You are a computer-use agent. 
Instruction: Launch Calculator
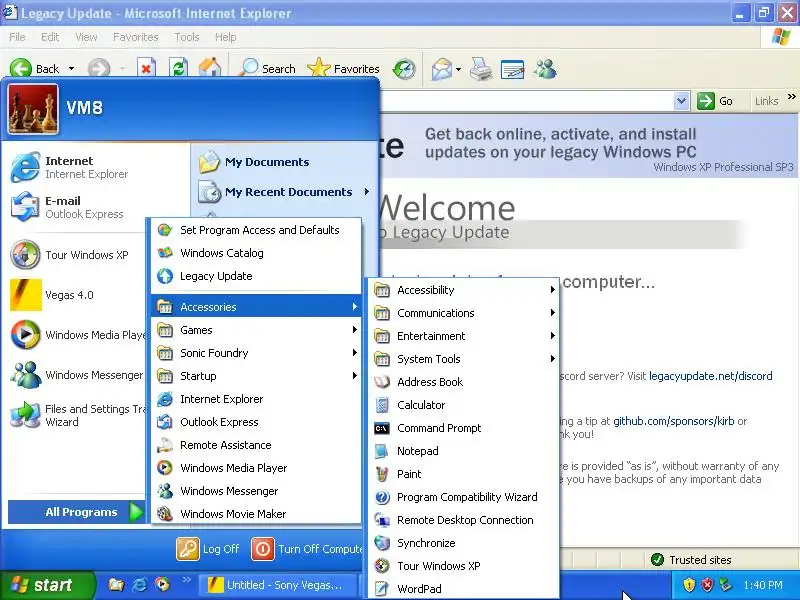464,405
